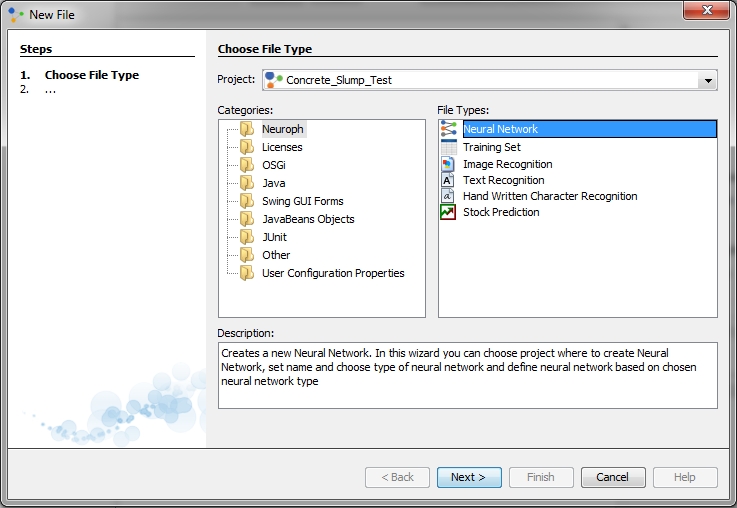Click the Text Recognition icon
Viewport: 737px width, 508px height.
448,180
